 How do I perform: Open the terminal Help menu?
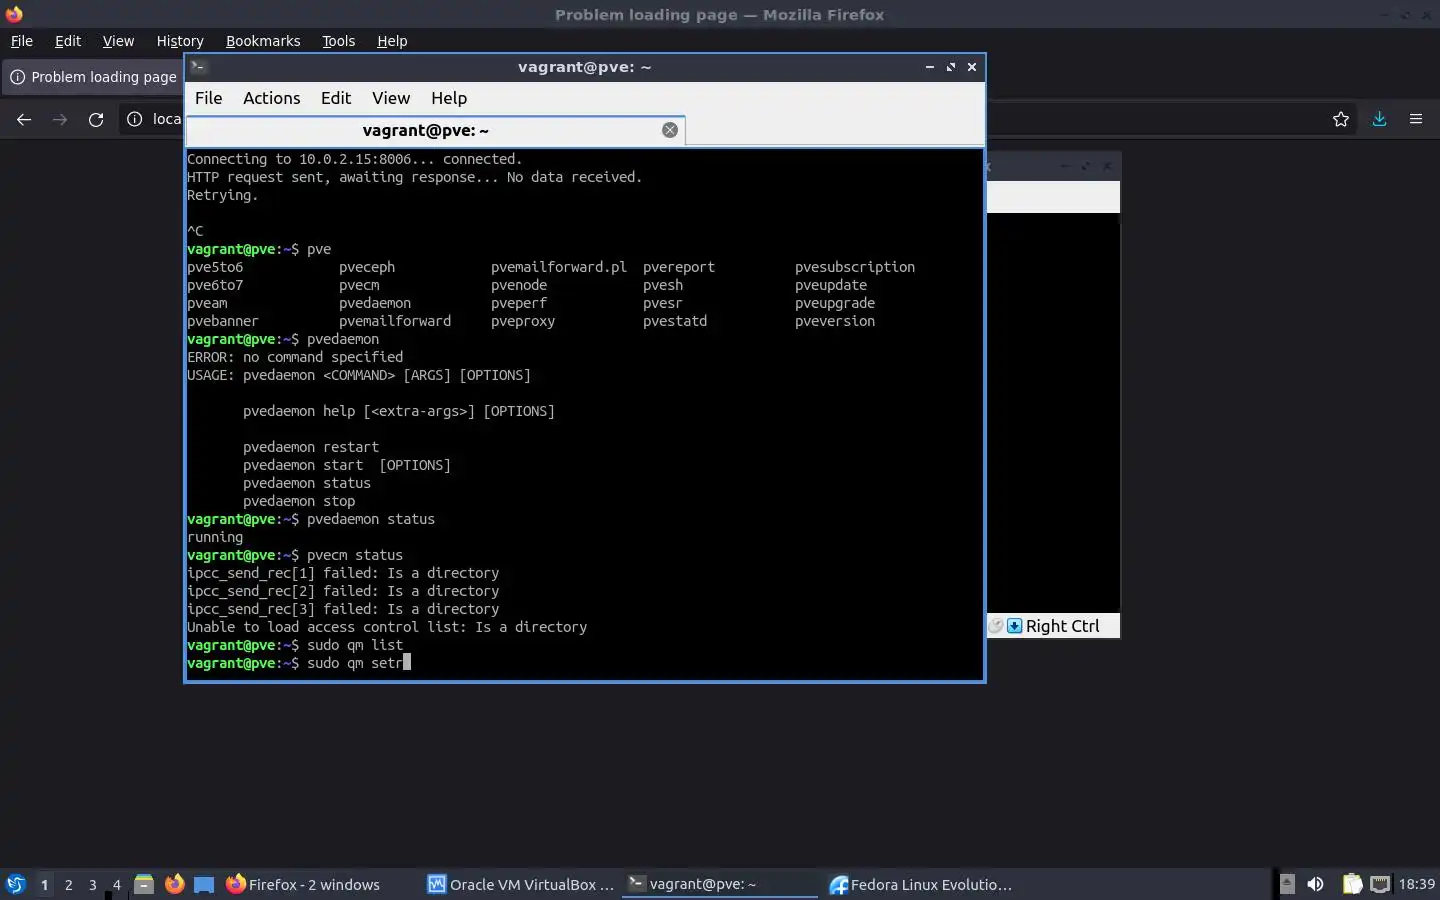coord(449,98)
